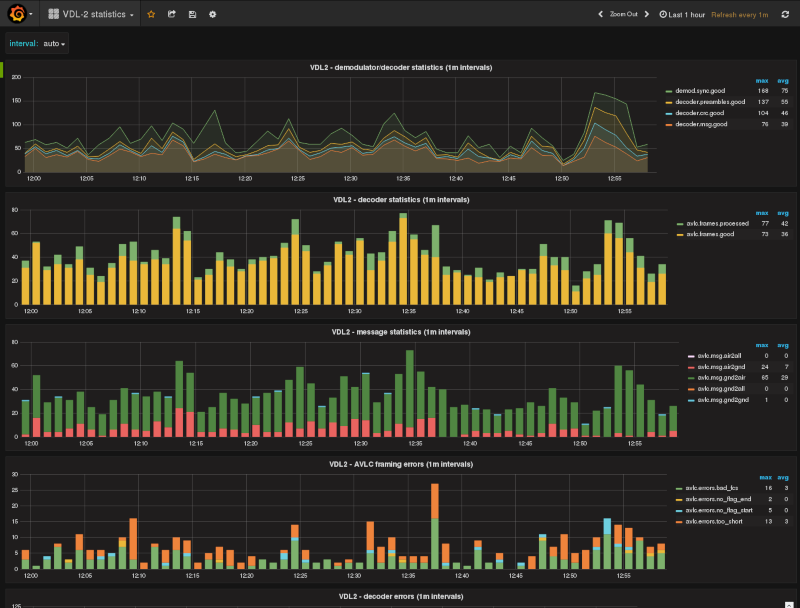This screenshot has height=608, width=800.
Task: Sort AVLC framing errors legend by max
Action: click(765, 477)
